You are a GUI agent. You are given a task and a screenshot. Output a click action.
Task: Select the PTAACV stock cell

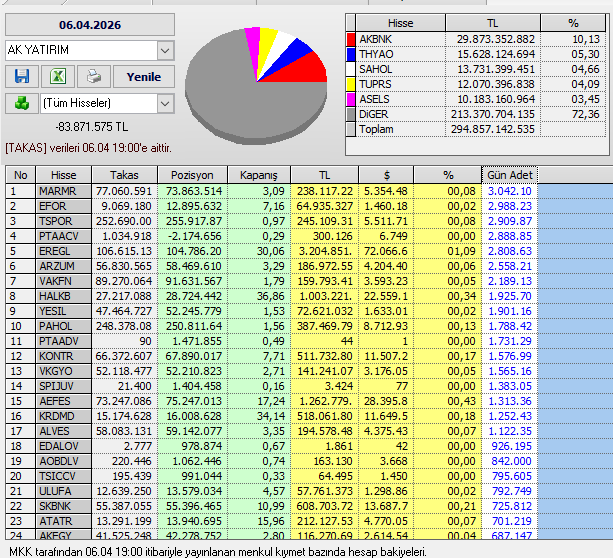[x=64, y=236]
